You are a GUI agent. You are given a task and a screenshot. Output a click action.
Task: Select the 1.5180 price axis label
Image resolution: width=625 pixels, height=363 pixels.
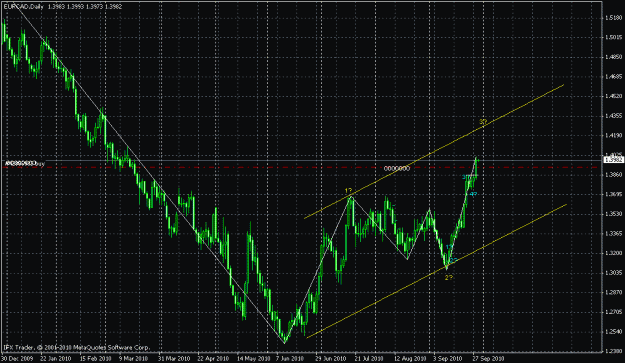point(613,18)
